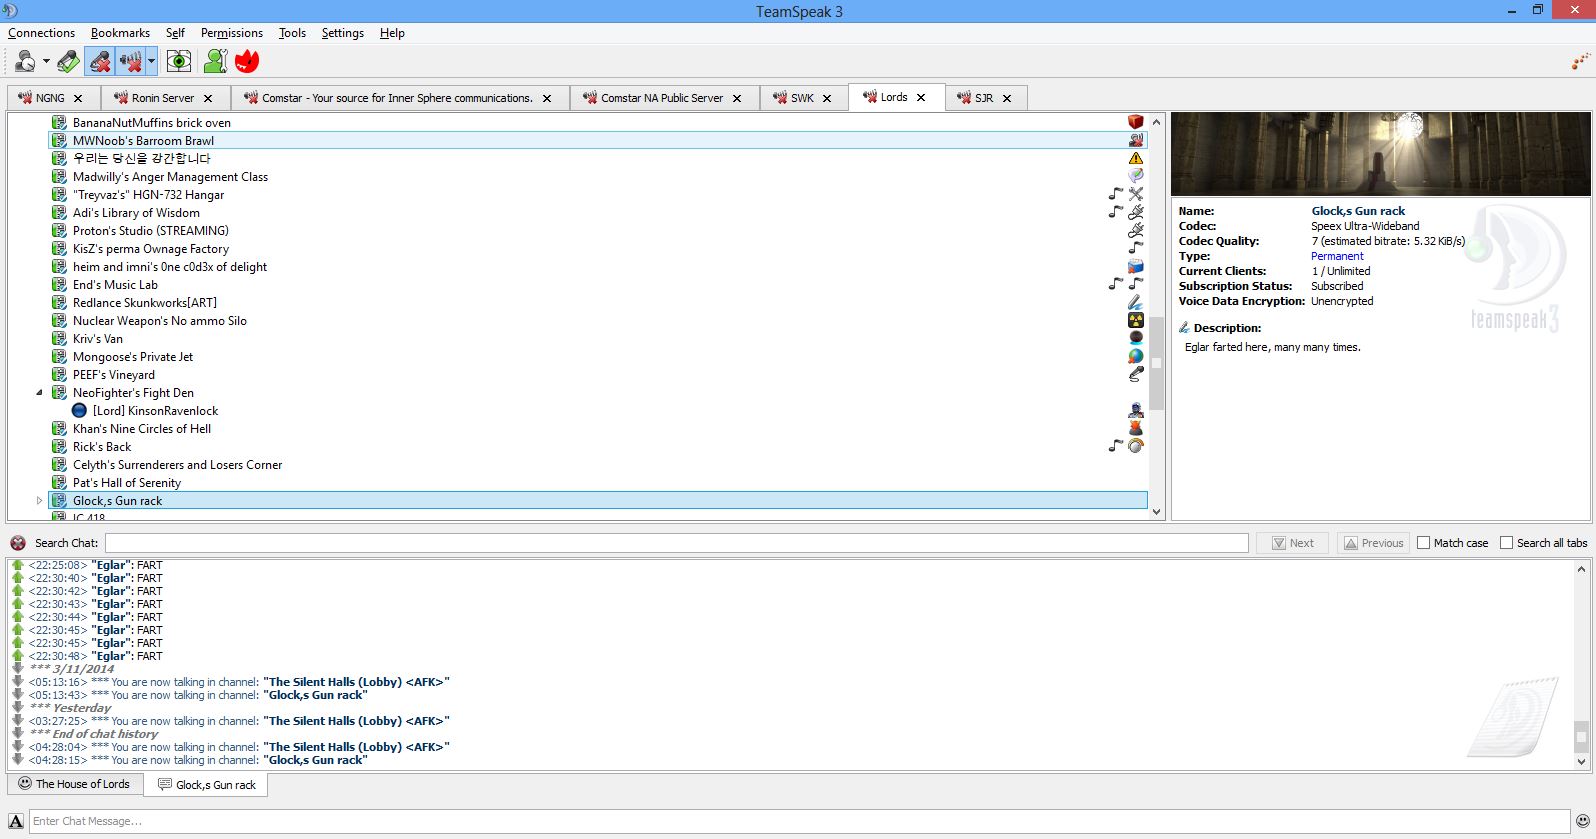Click drum icon on heim and imni's row
Image resolution: width=1596 pixels, height=839 pixels.
[1135, 266]
